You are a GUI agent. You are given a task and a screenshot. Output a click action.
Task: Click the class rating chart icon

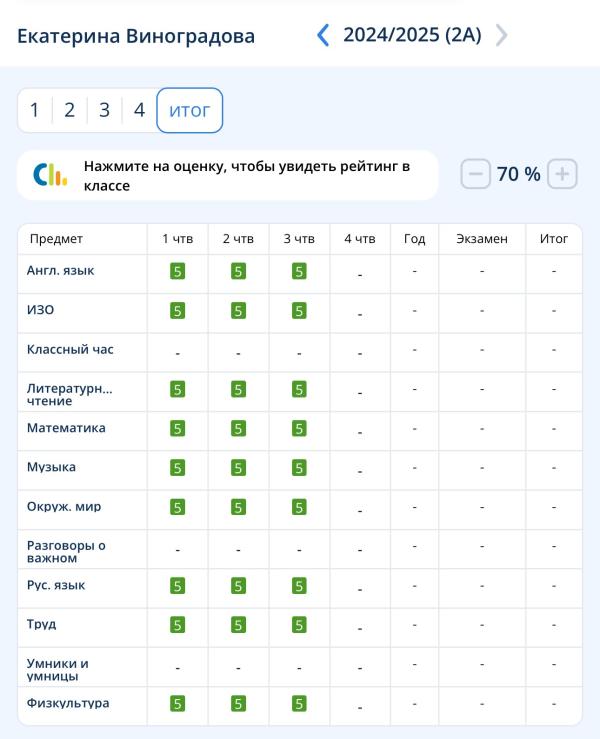[x=50, y=175]
